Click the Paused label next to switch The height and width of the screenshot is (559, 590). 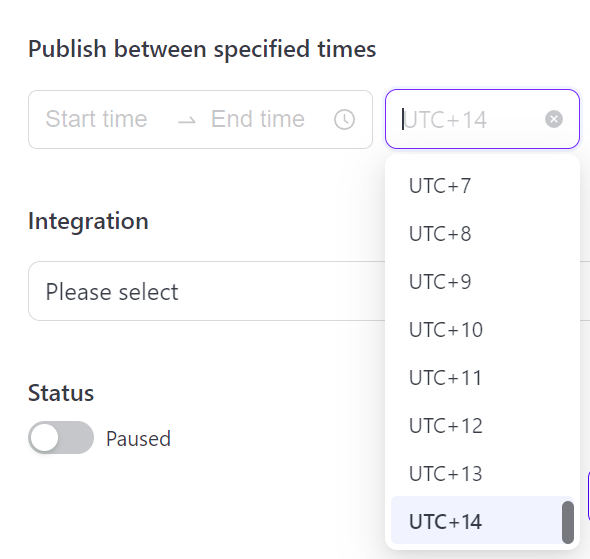(x=138, y=439)
